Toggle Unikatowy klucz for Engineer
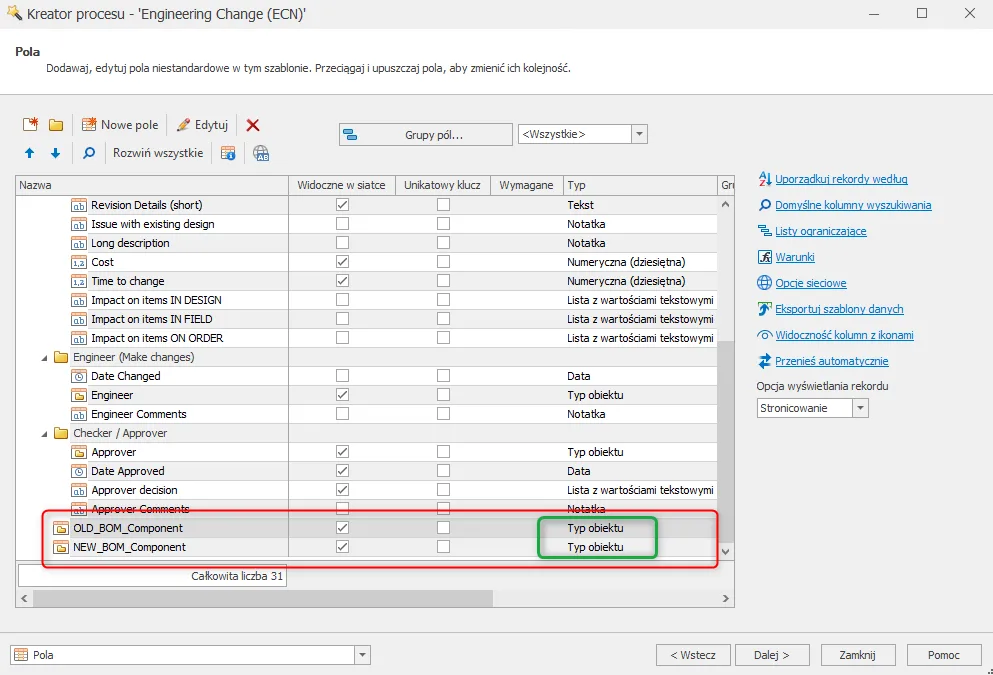 (x=443, y=394)
